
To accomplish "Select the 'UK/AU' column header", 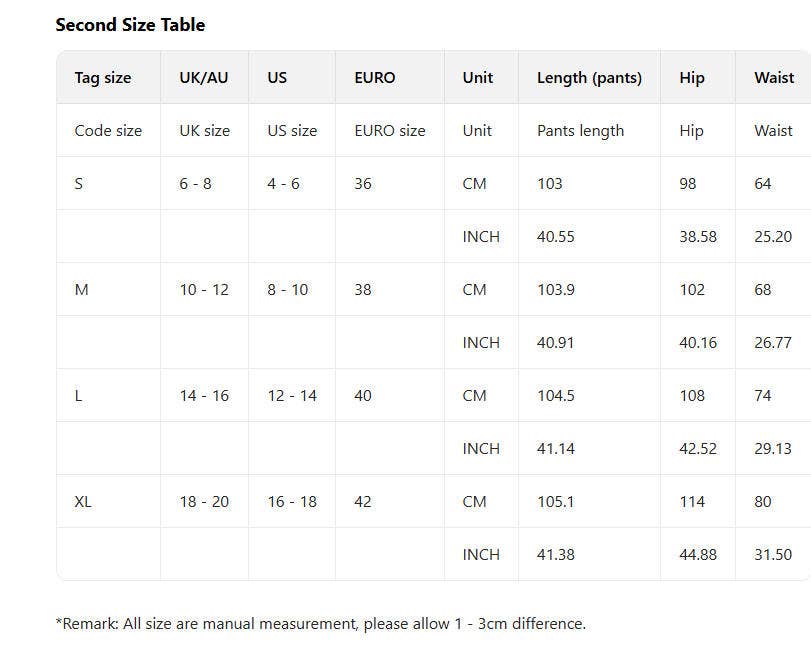I will click(x=203, y=78).
